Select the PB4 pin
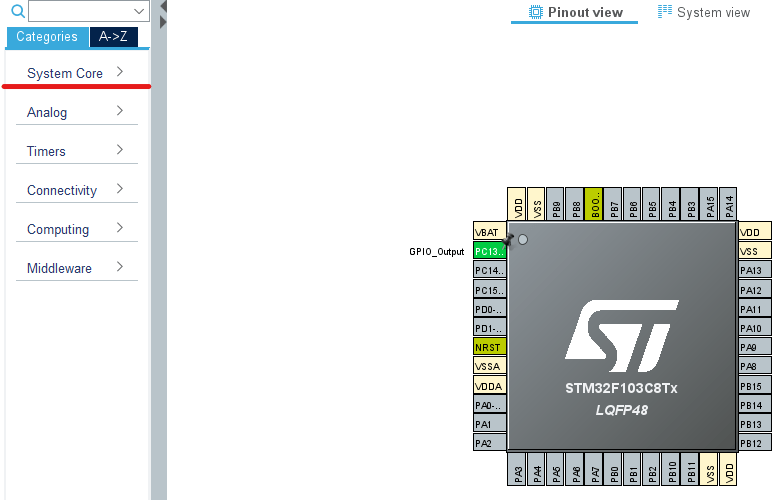784x500 pixels. point(670,204)
